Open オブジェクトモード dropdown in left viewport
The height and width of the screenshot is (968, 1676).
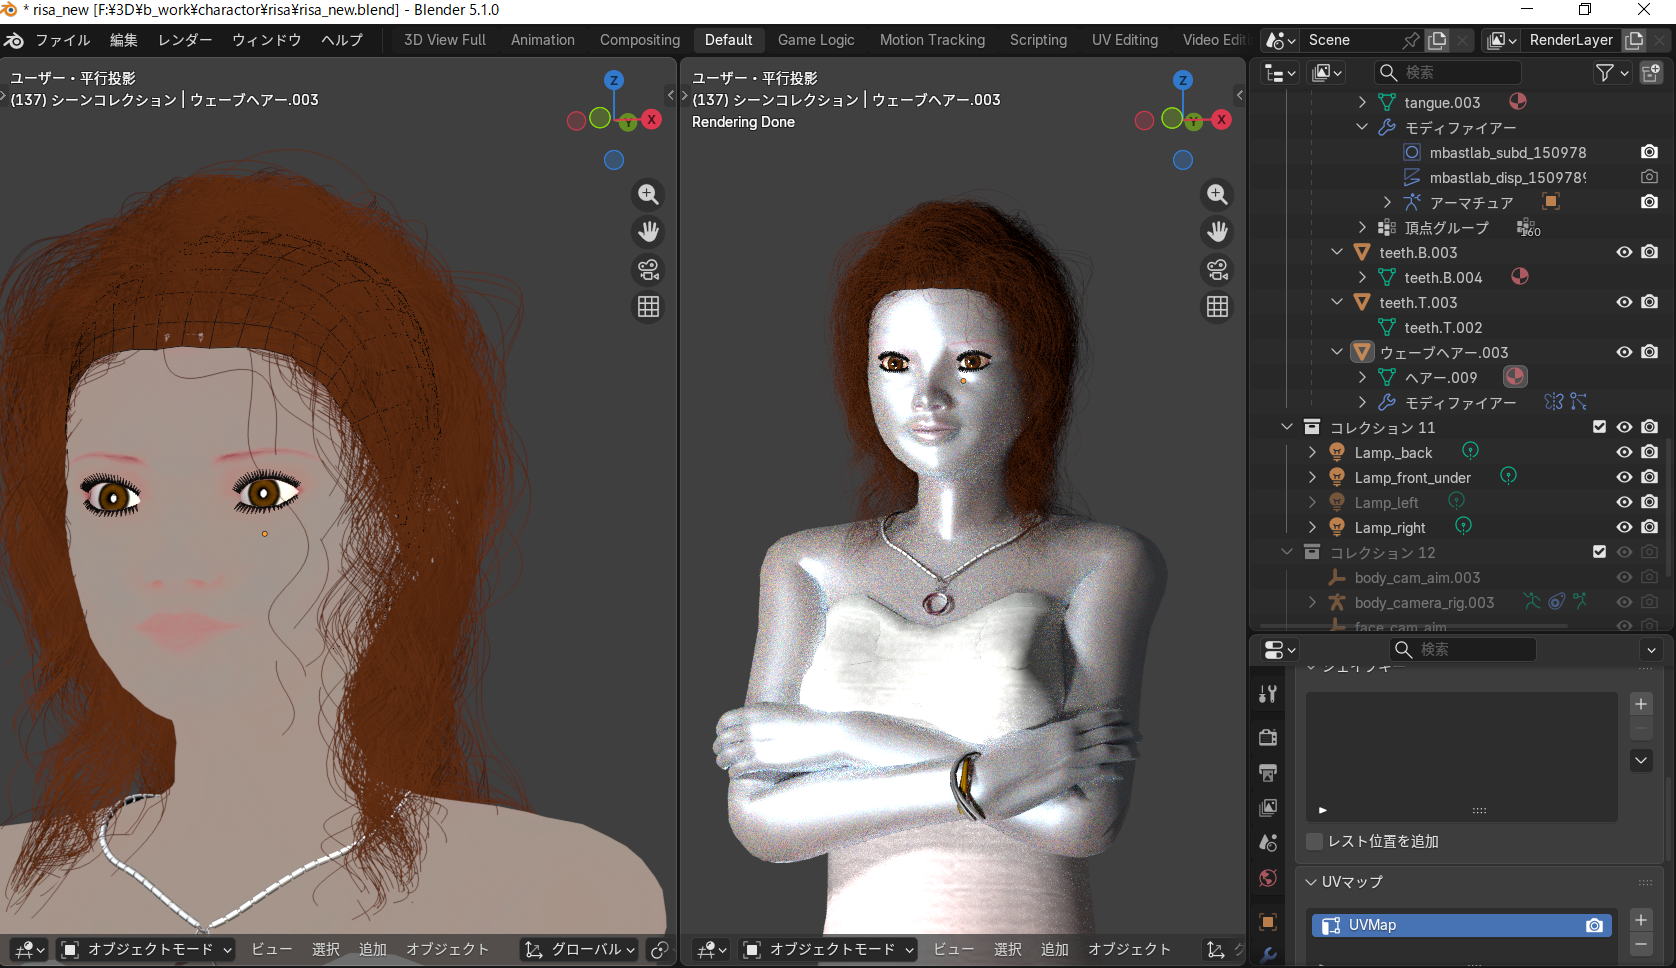[146, 949]
